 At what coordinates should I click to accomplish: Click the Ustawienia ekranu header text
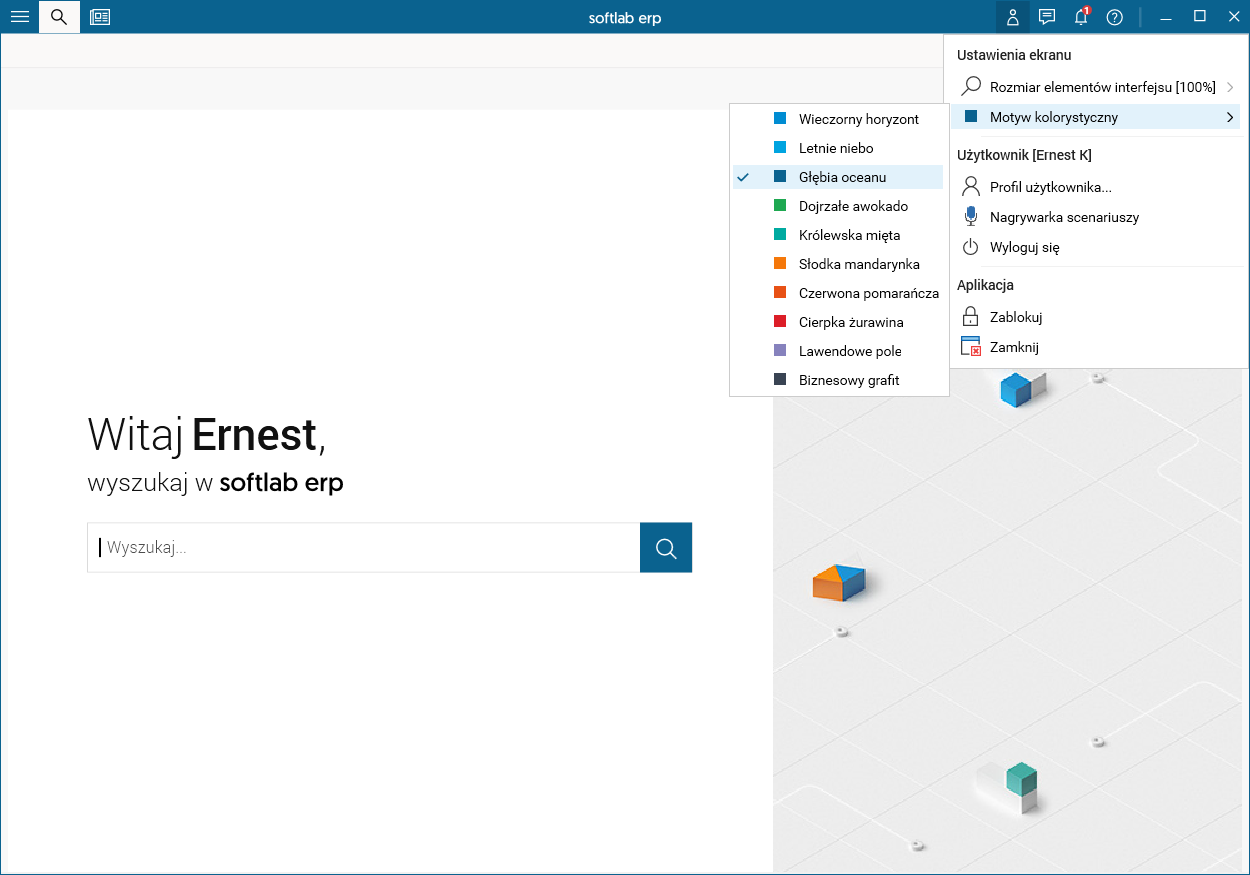pyautogui.click(x=1014, y=55)
